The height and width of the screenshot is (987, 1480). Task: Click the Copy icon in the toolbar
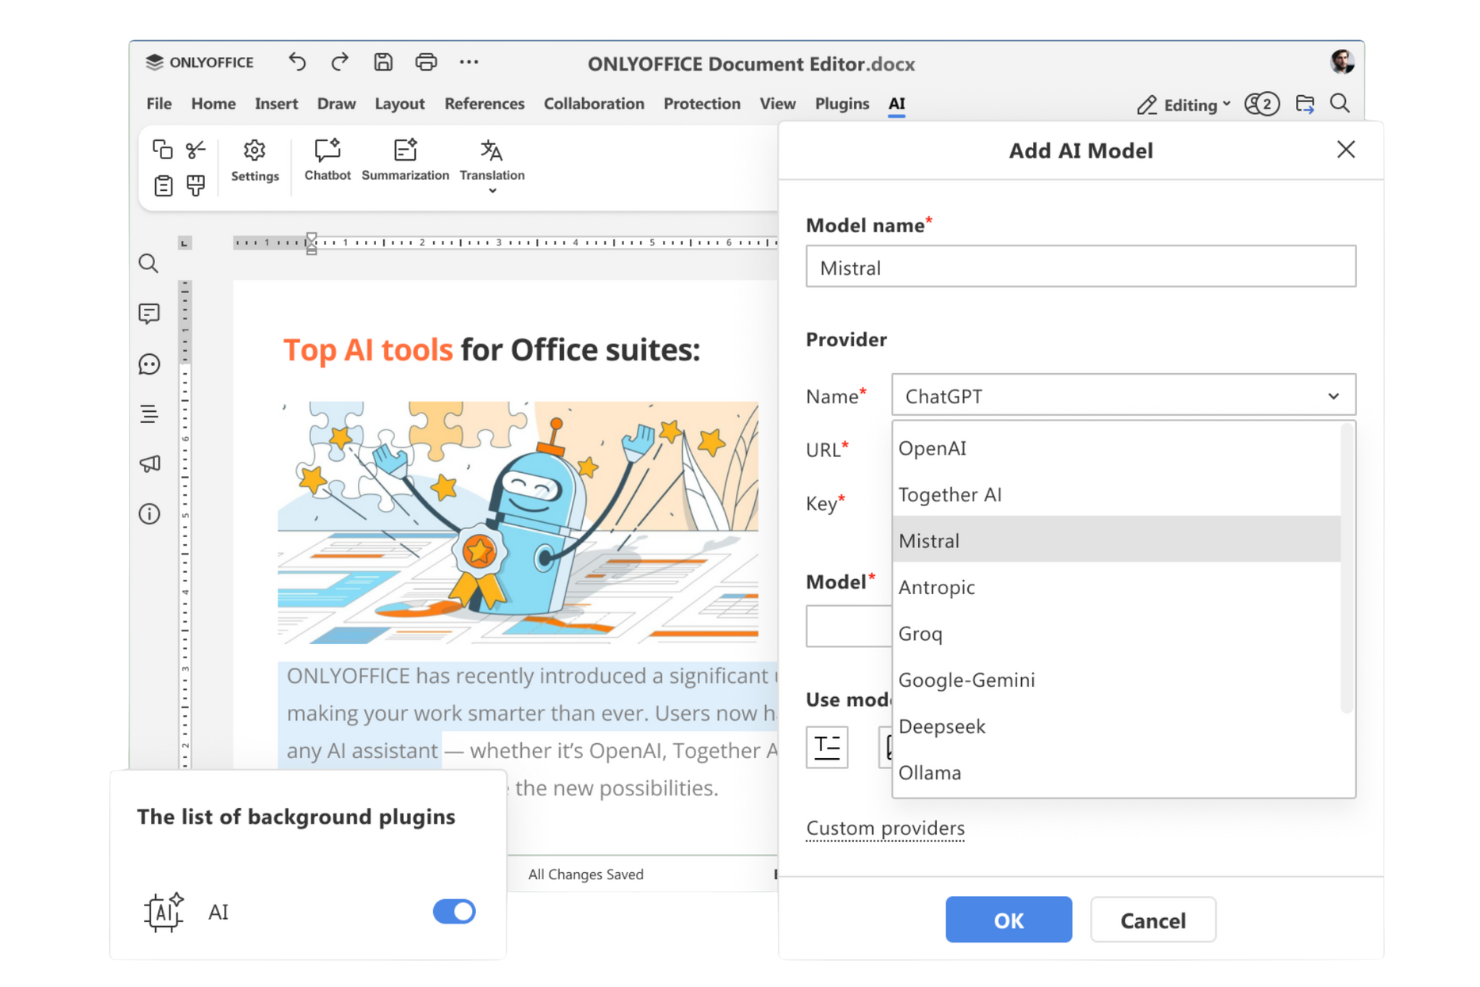162,150
